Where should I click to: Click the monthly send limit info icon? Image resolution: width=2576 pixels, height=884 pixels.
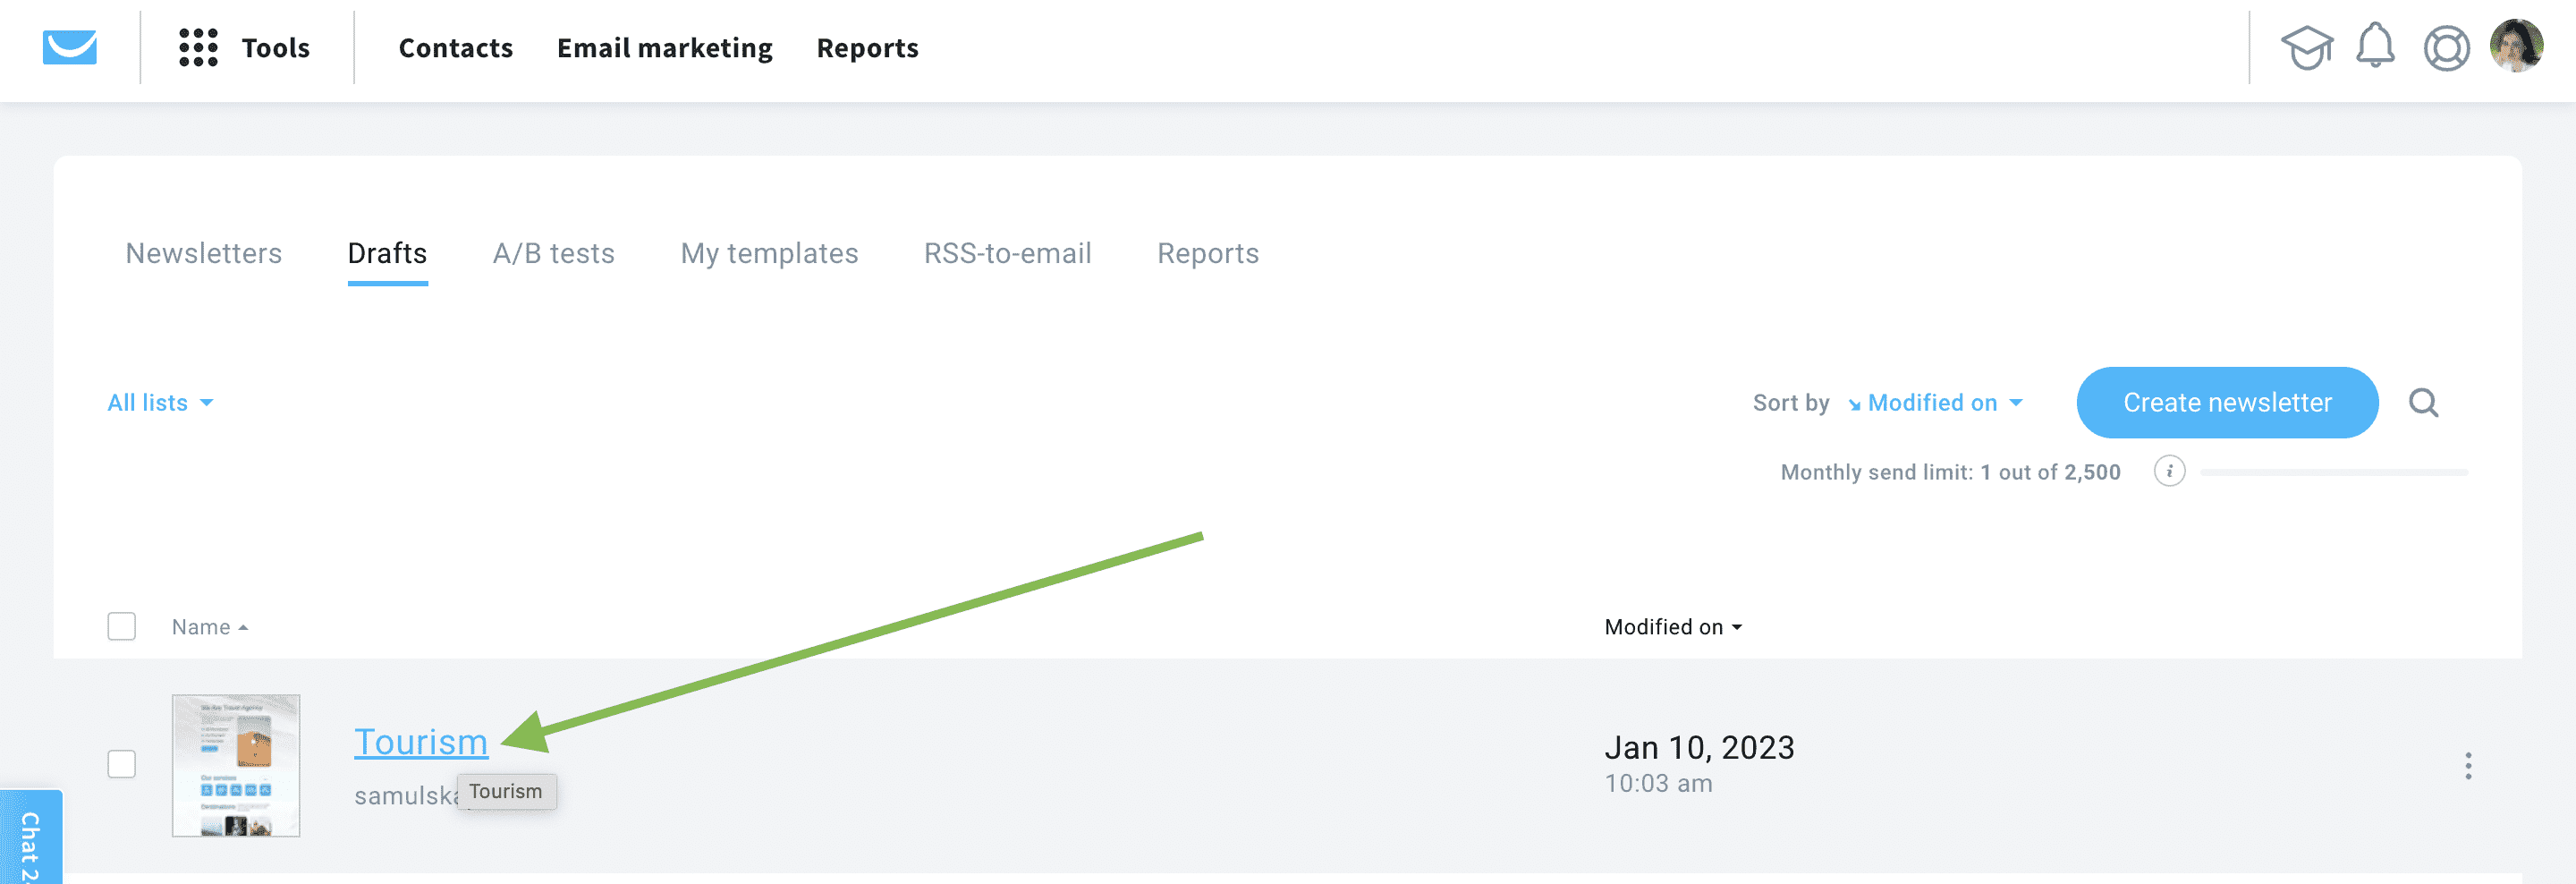point(2168,471)
